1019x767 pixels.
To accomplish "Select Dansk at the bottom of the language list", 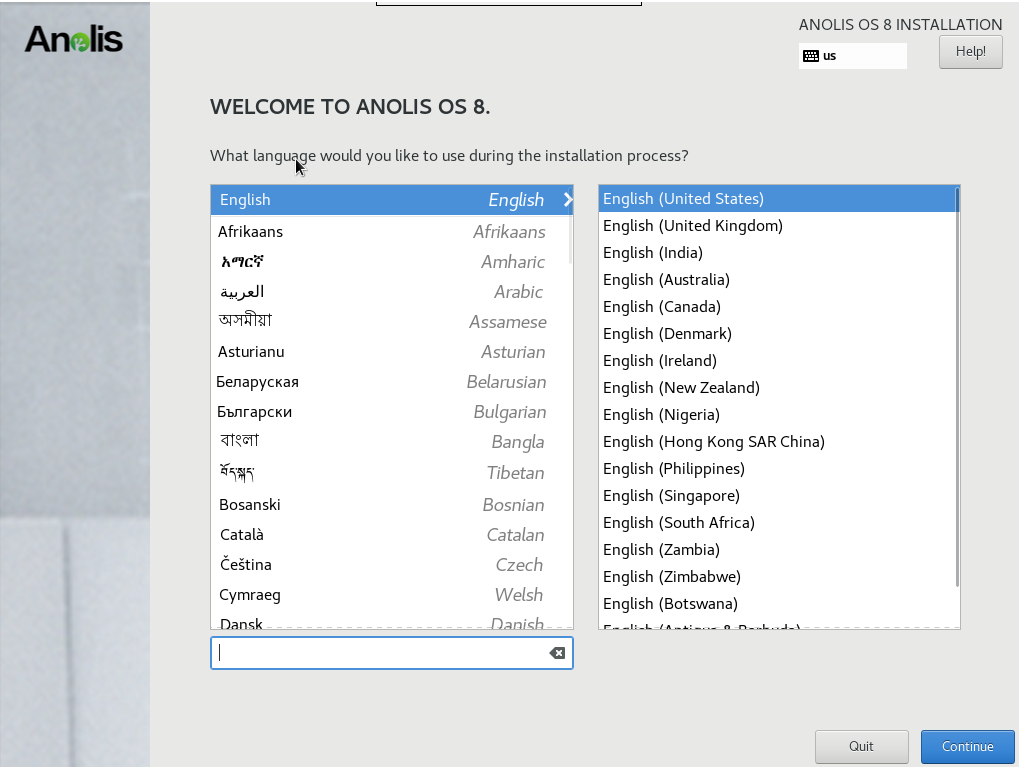I will tap(391, 621).
